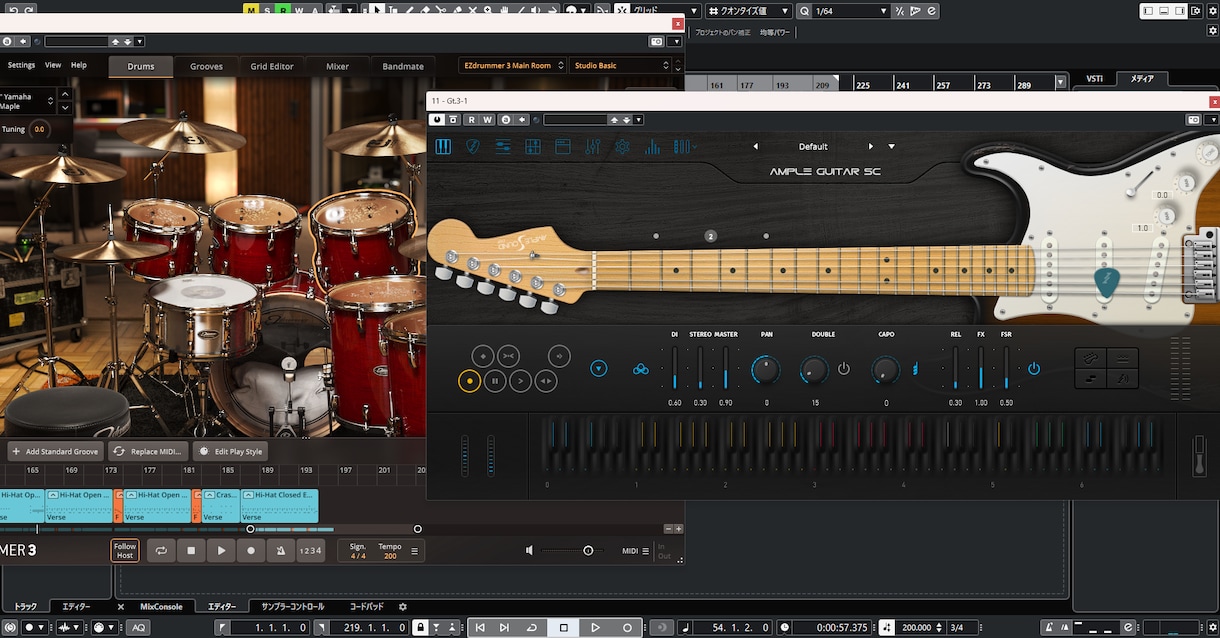The height and width of the screenshot is (638, 1220).
Task: Open the Ample Guitar mixer faders icon
Action: coord(592,147)
